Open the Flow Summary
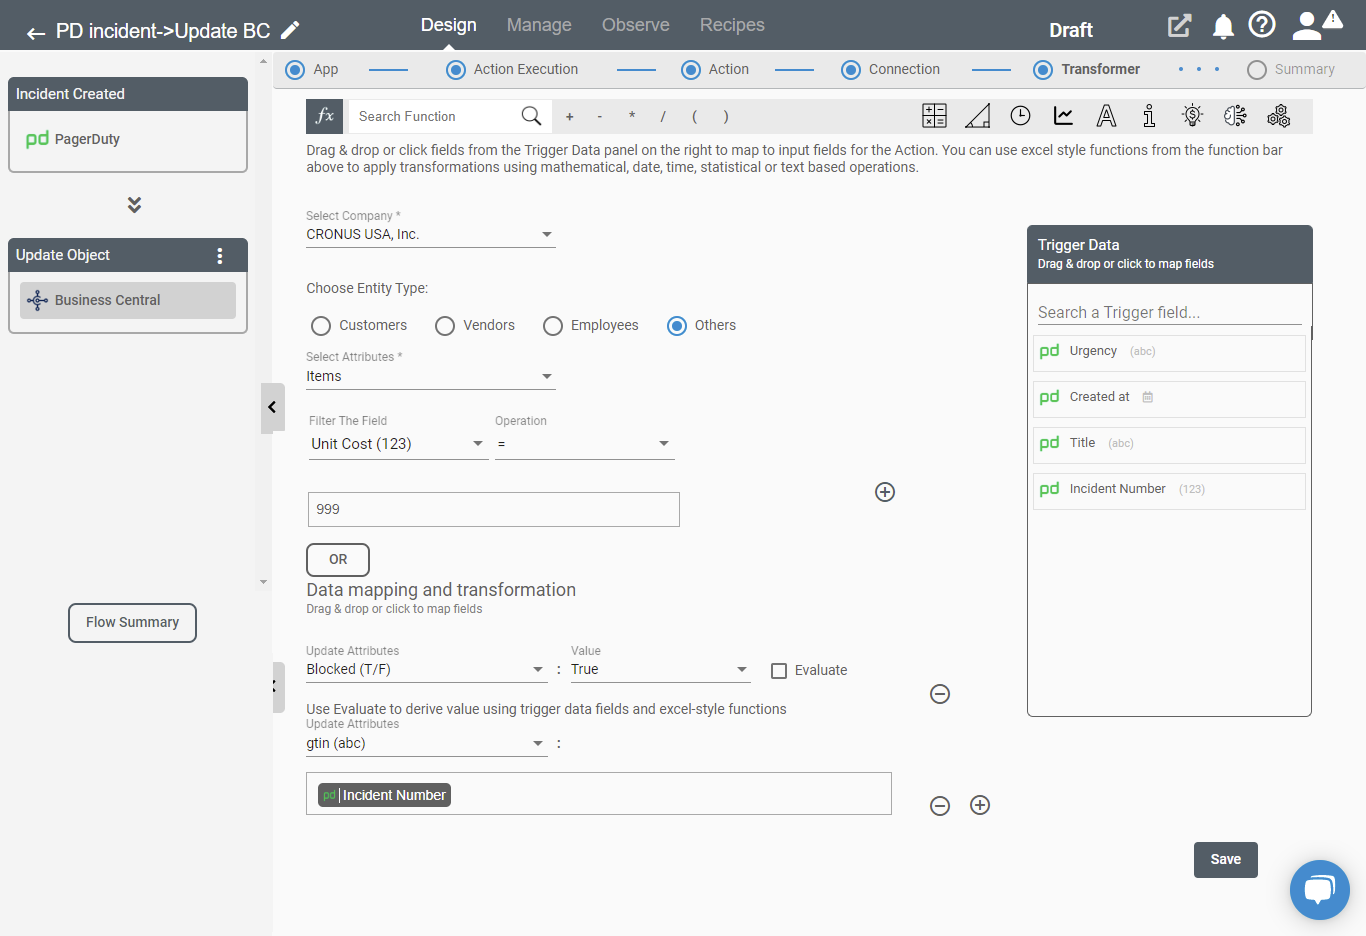The height and width of the screenshot is (936, 1366). click(x=132, y=623)
